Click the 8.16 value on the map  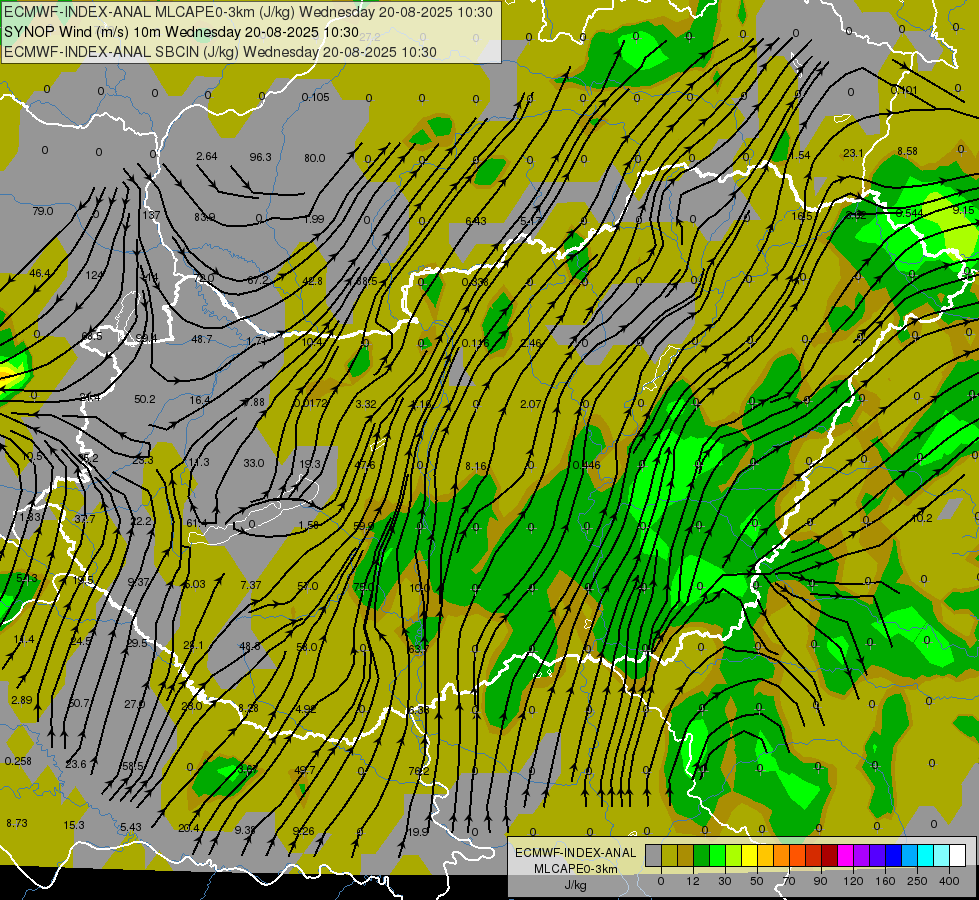(476, 466)
